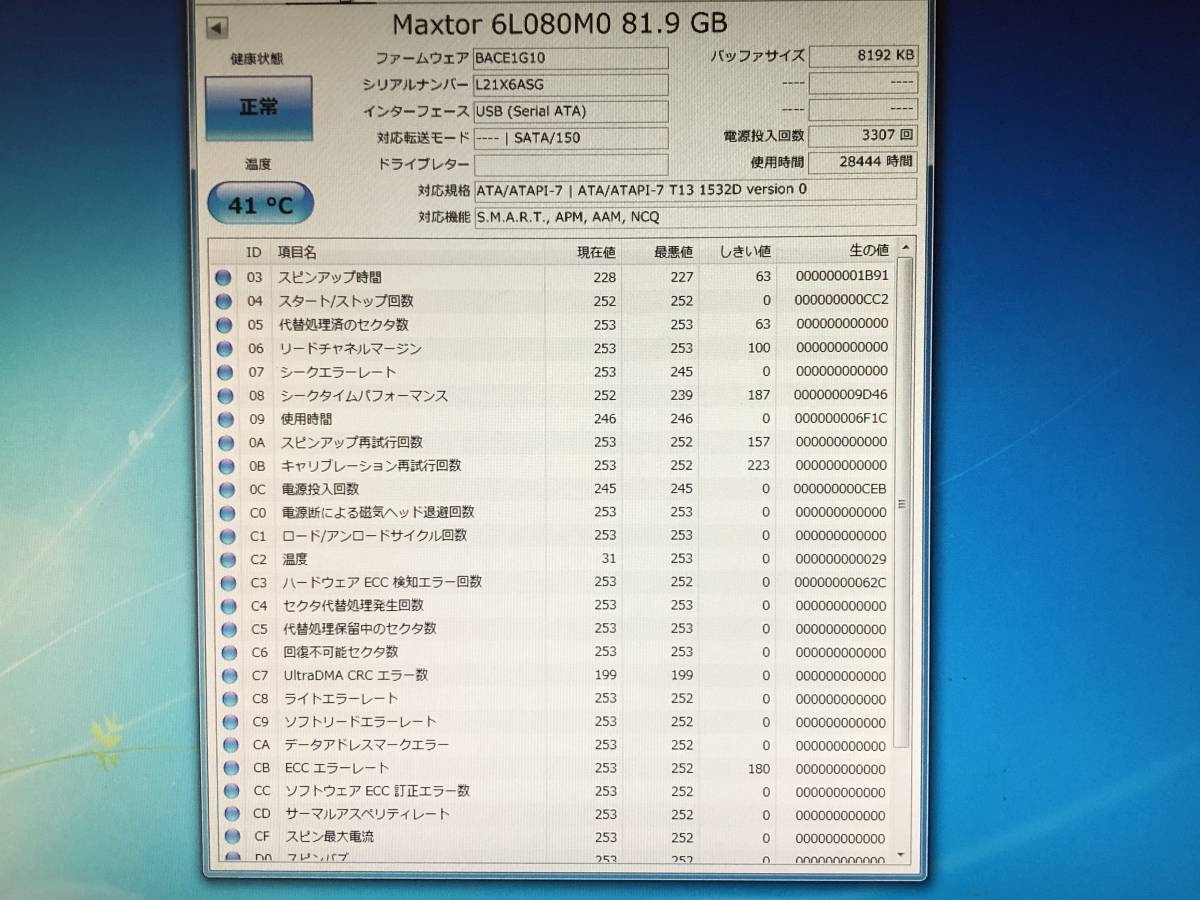Click the power-on count value 3307 回
1200x900 pixels.
863,135
